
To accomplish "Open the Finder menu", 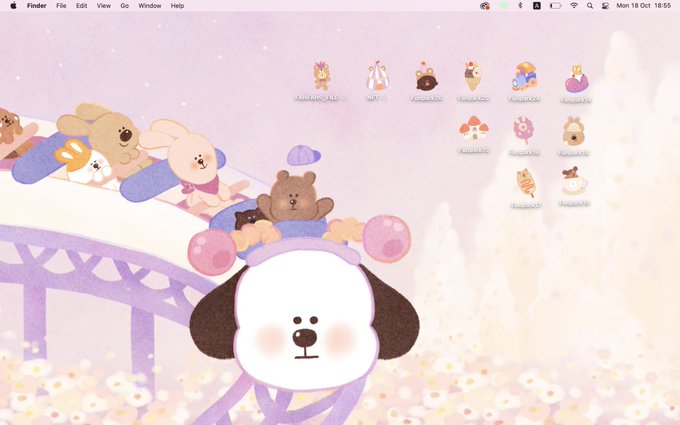I will click(36, 6).
